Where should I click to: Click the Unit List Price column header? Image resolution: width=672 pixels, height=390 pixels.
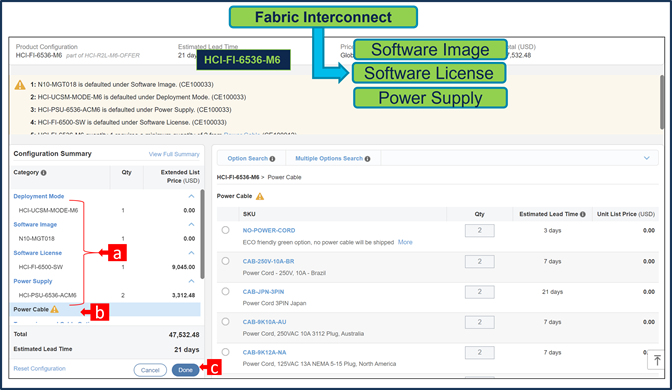(626, 214)
